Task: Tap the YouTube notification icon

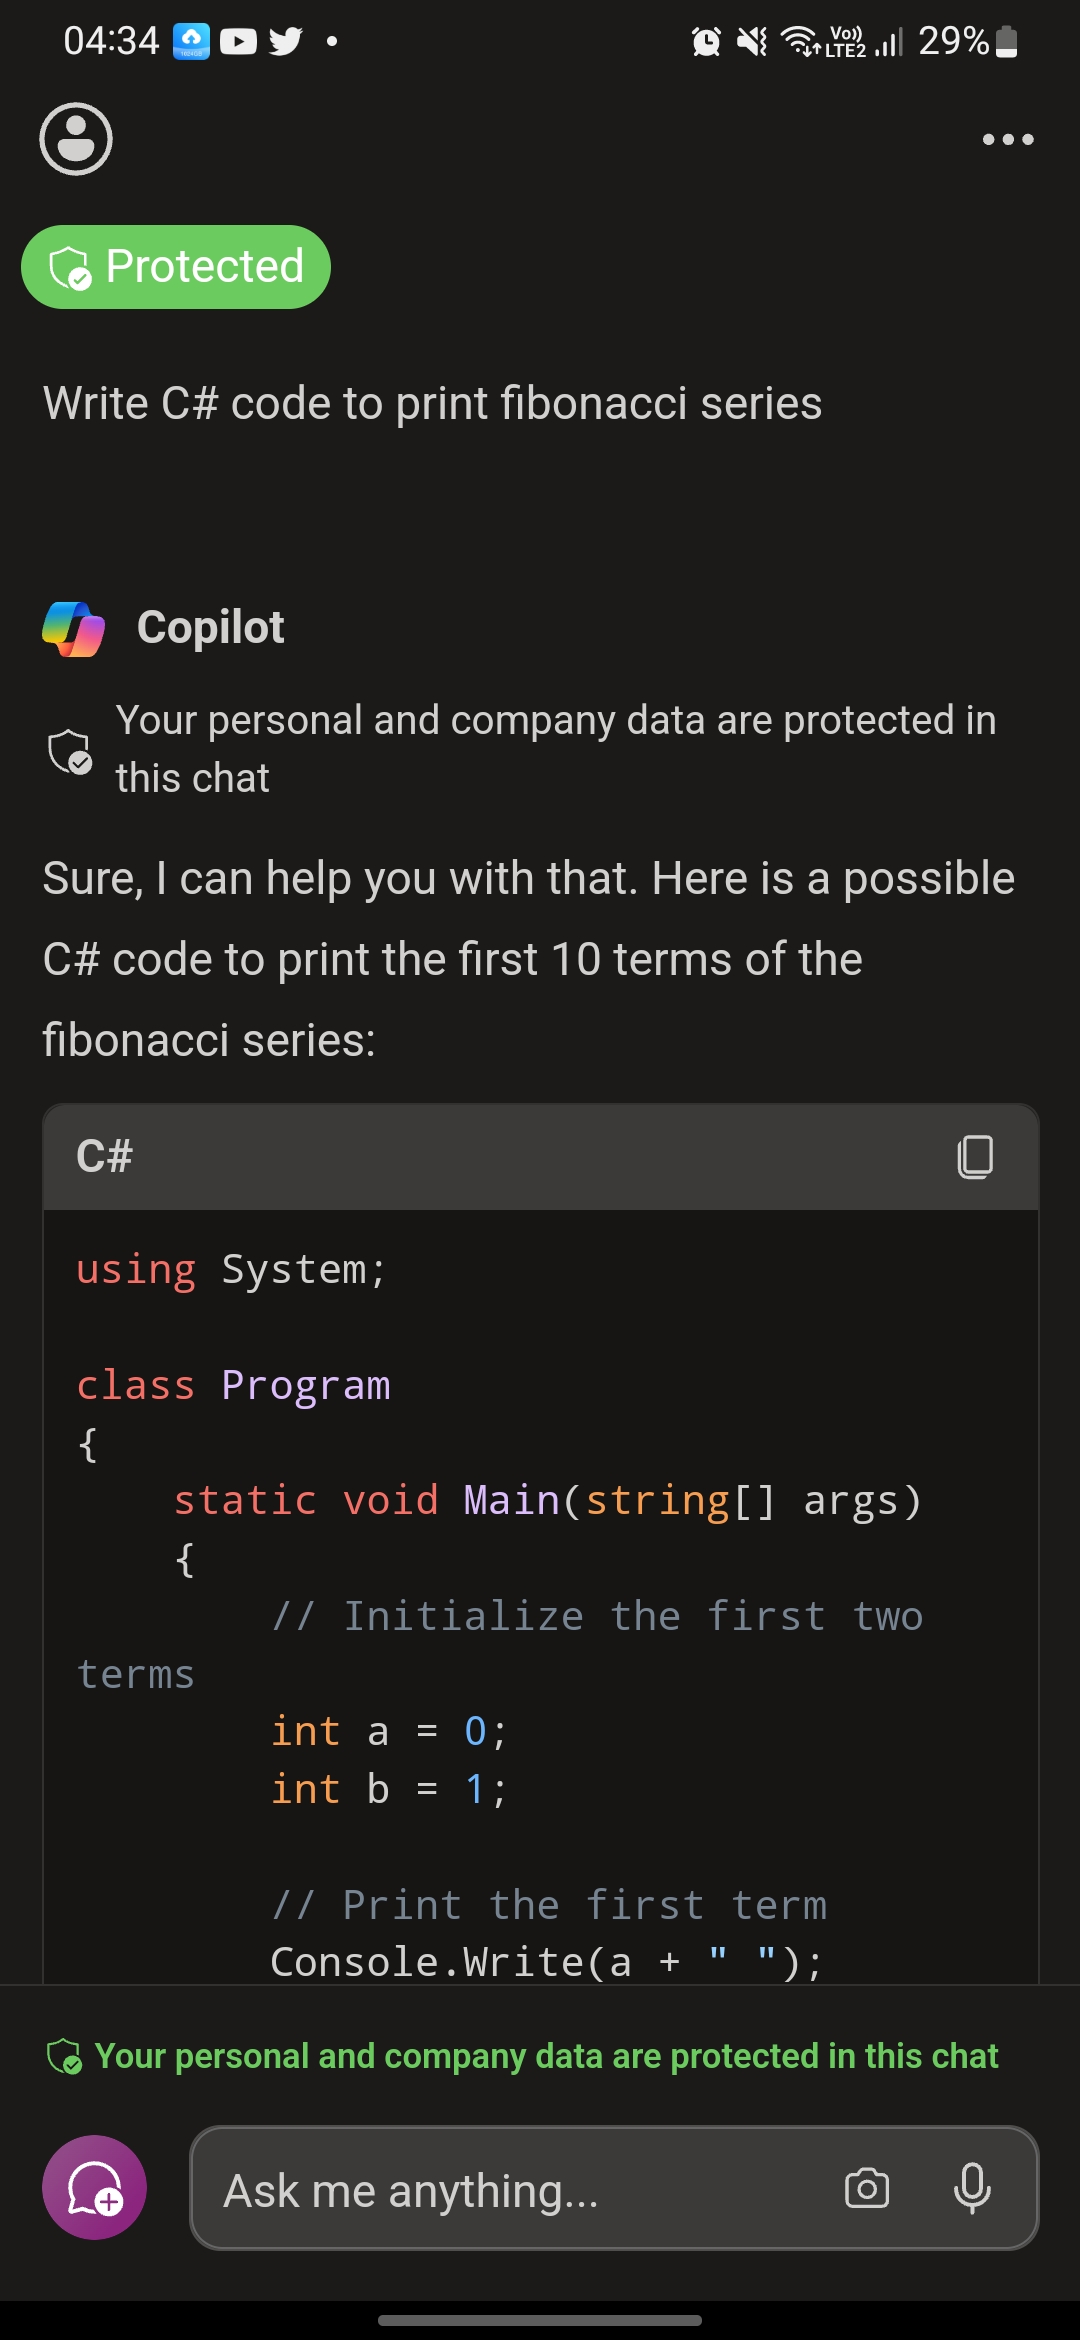Action: (238, 41)
